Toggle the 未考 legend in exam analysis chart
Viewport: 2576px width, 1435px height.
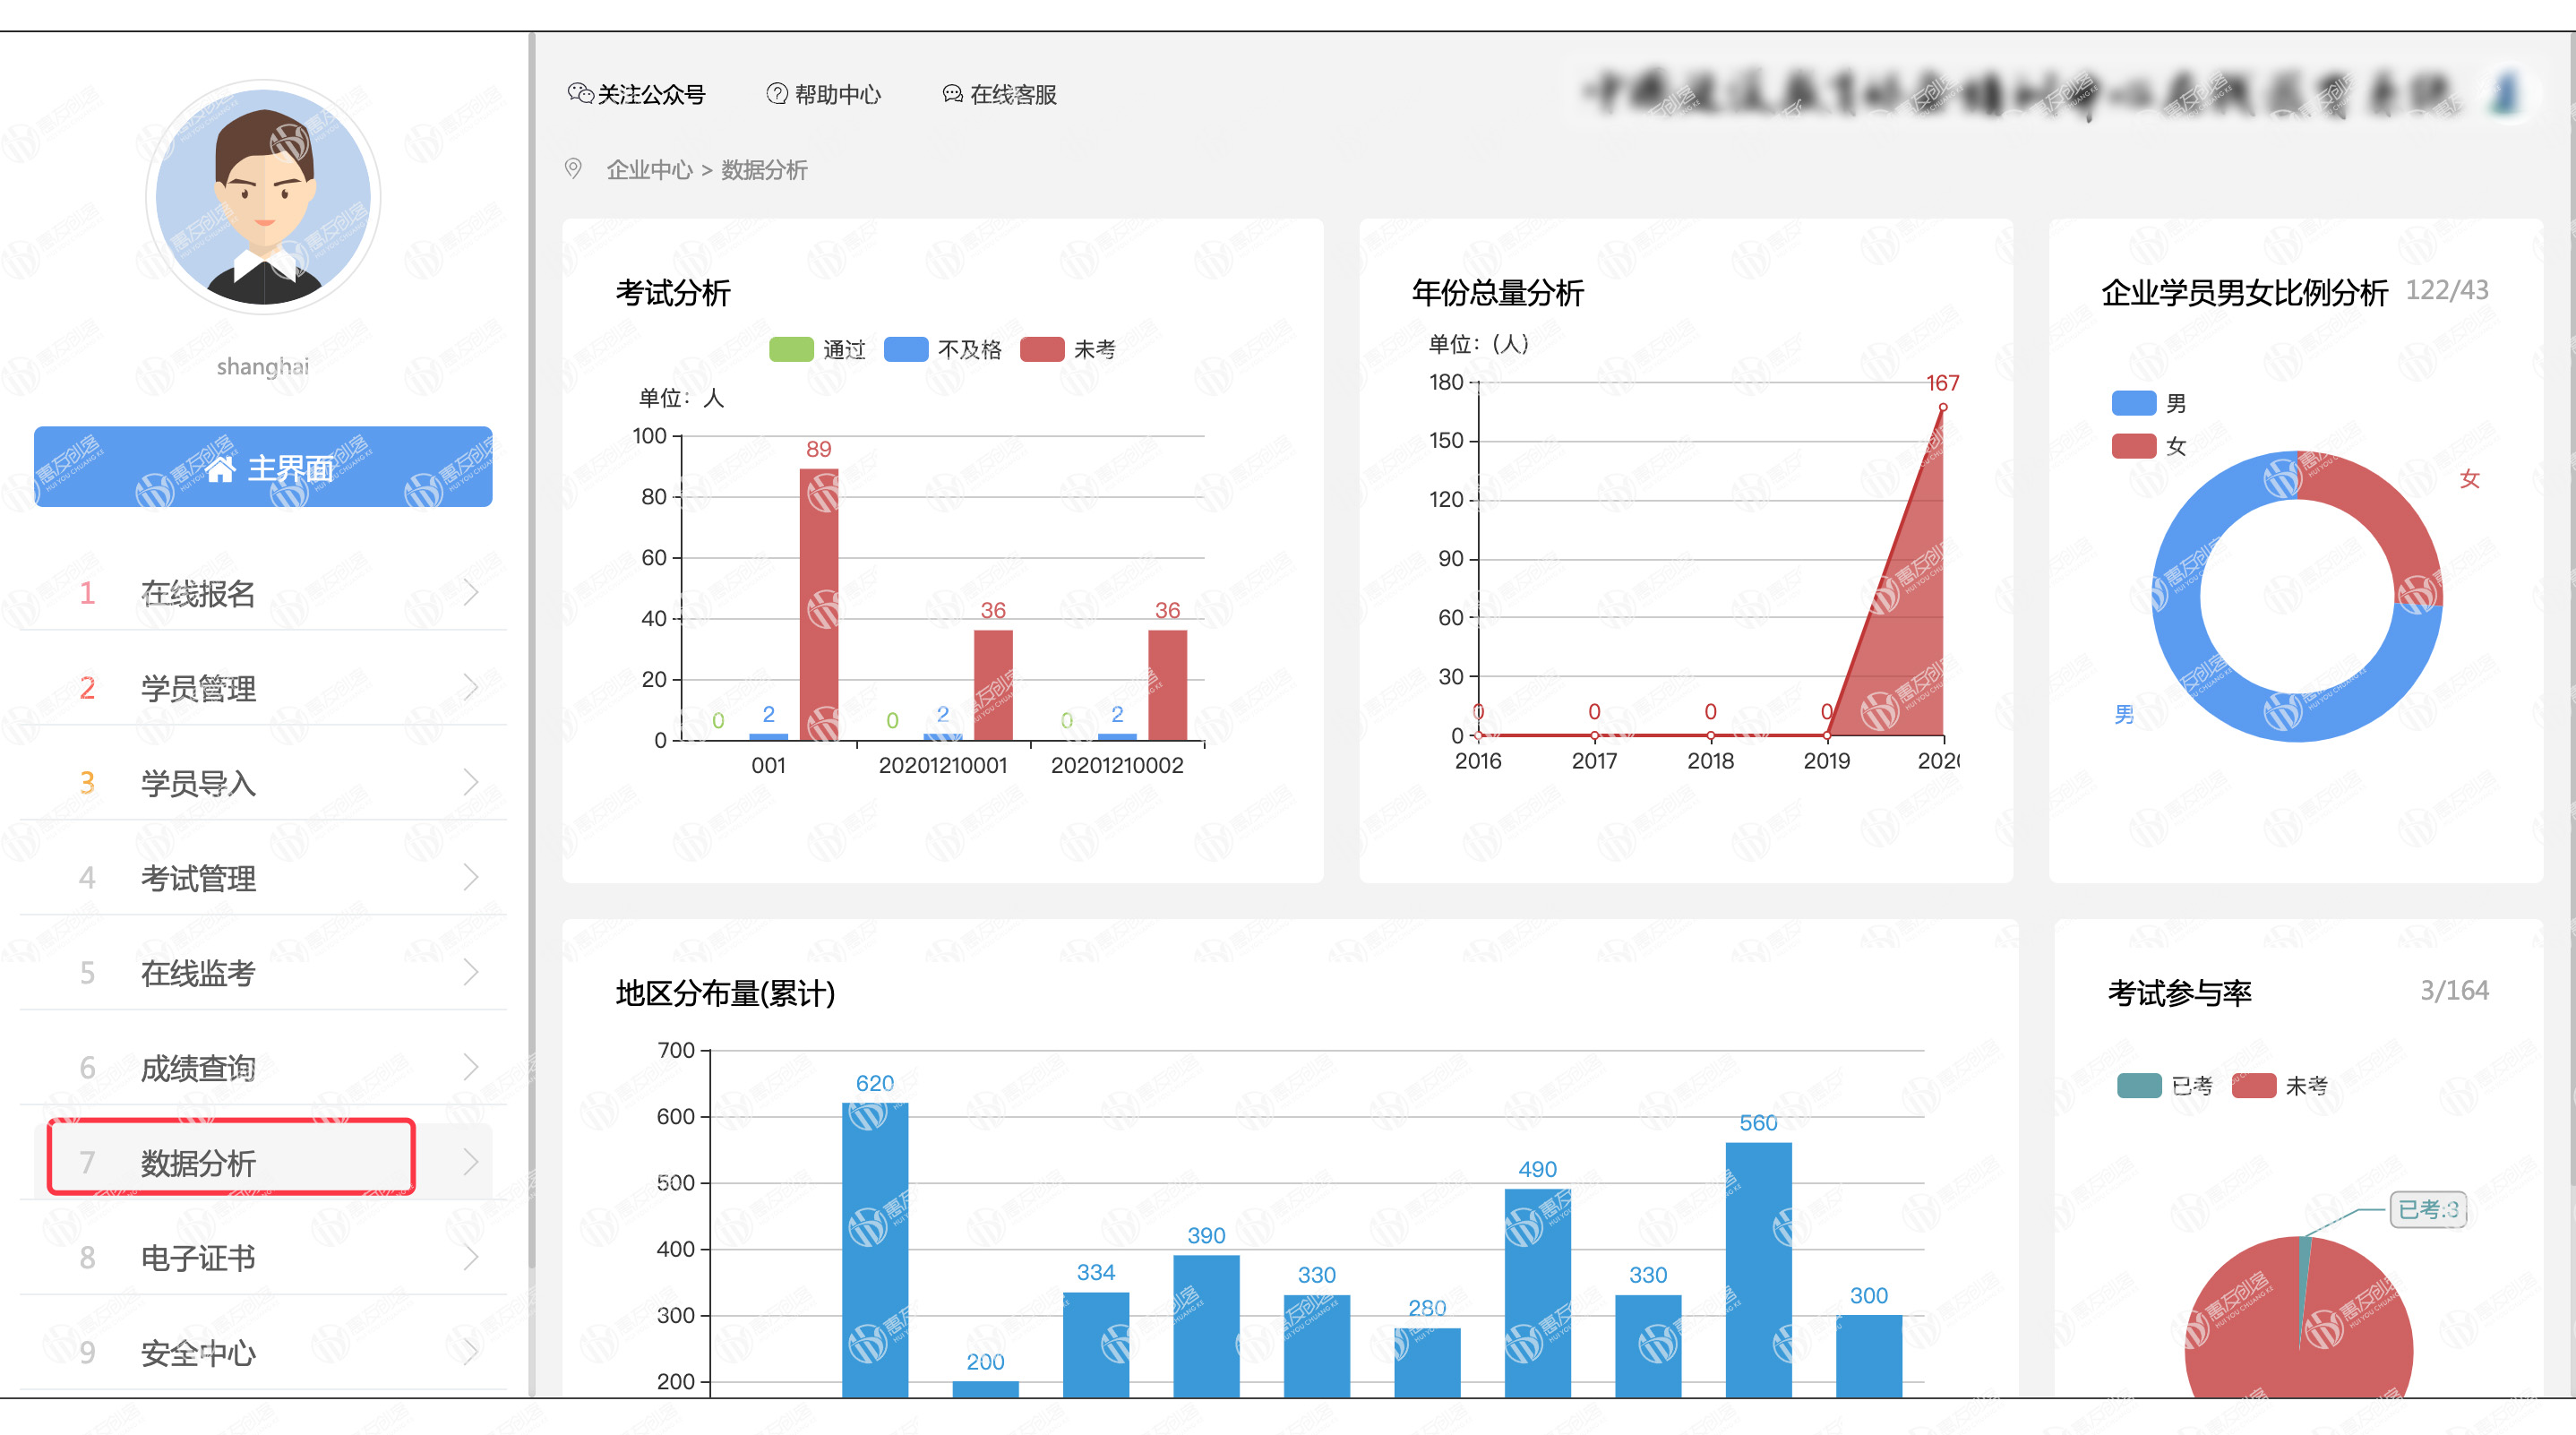(1042, 349)
